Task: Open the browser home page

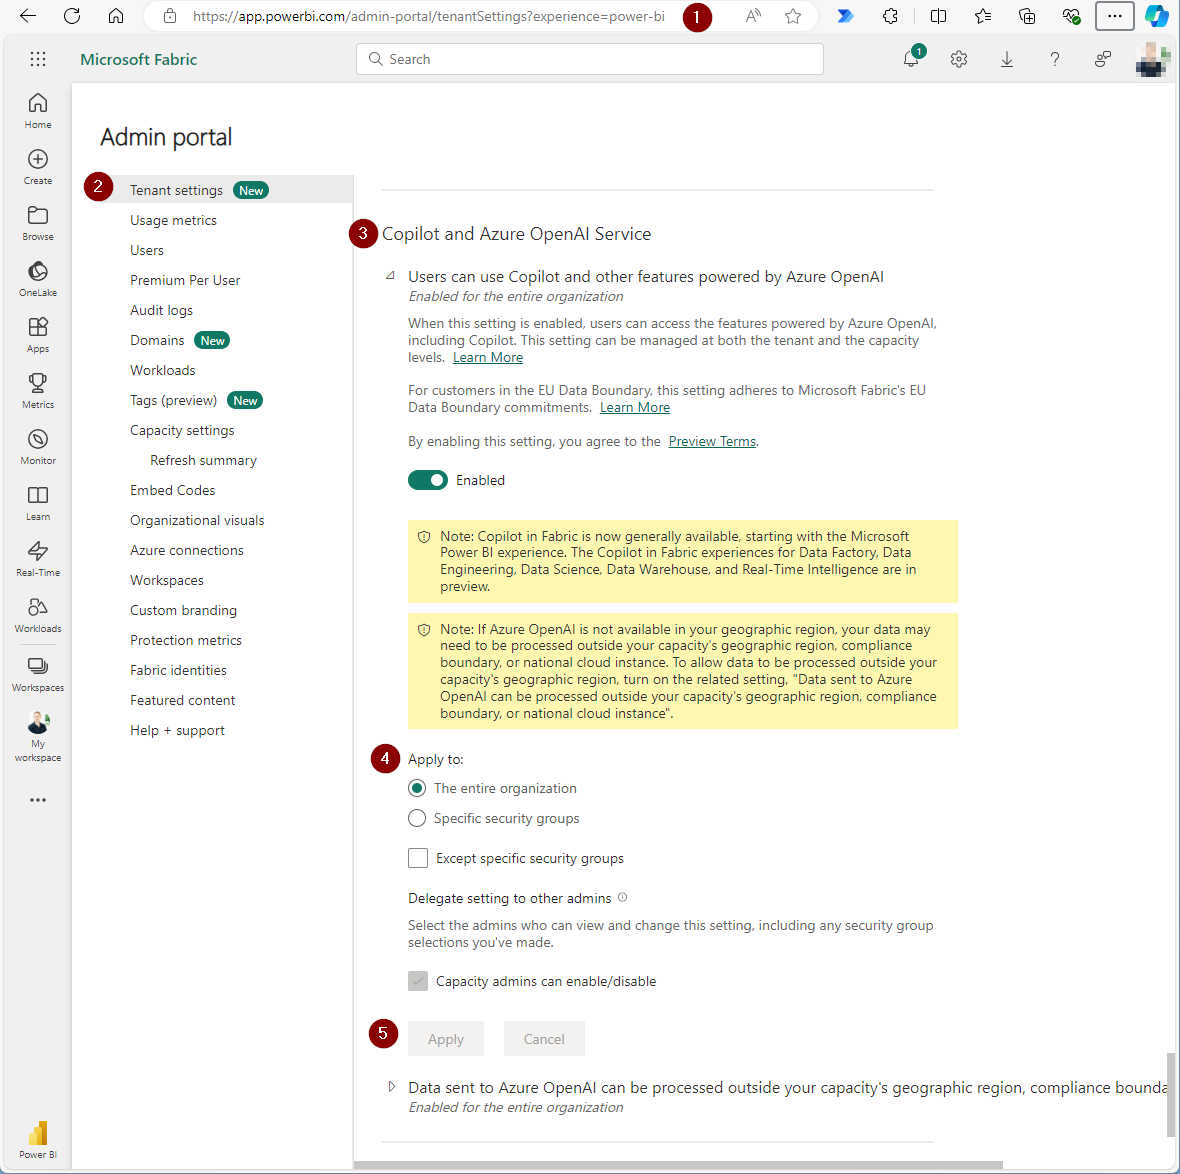Action: point(116,16)
